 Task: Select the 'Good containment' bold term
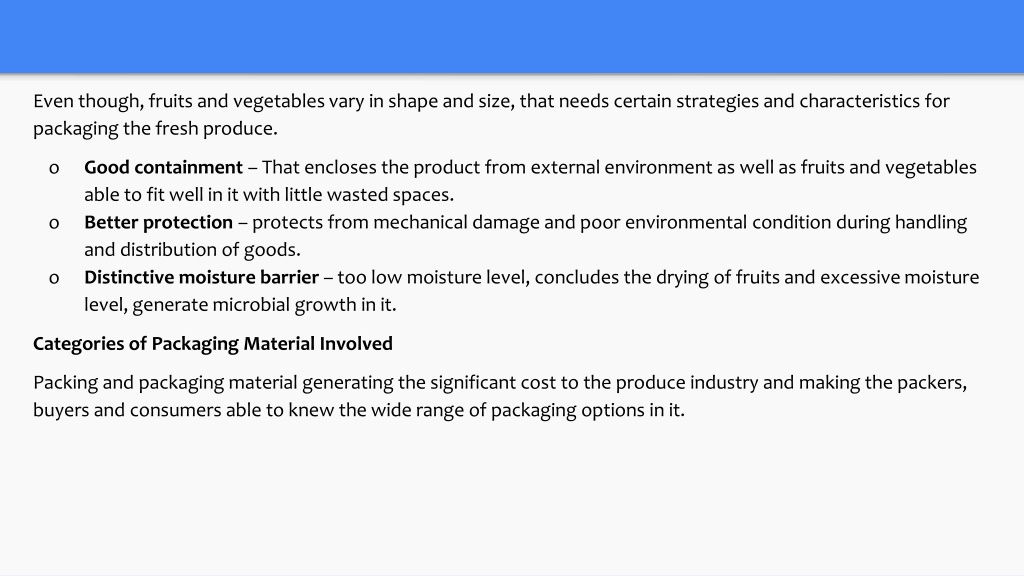coord(163,167)
